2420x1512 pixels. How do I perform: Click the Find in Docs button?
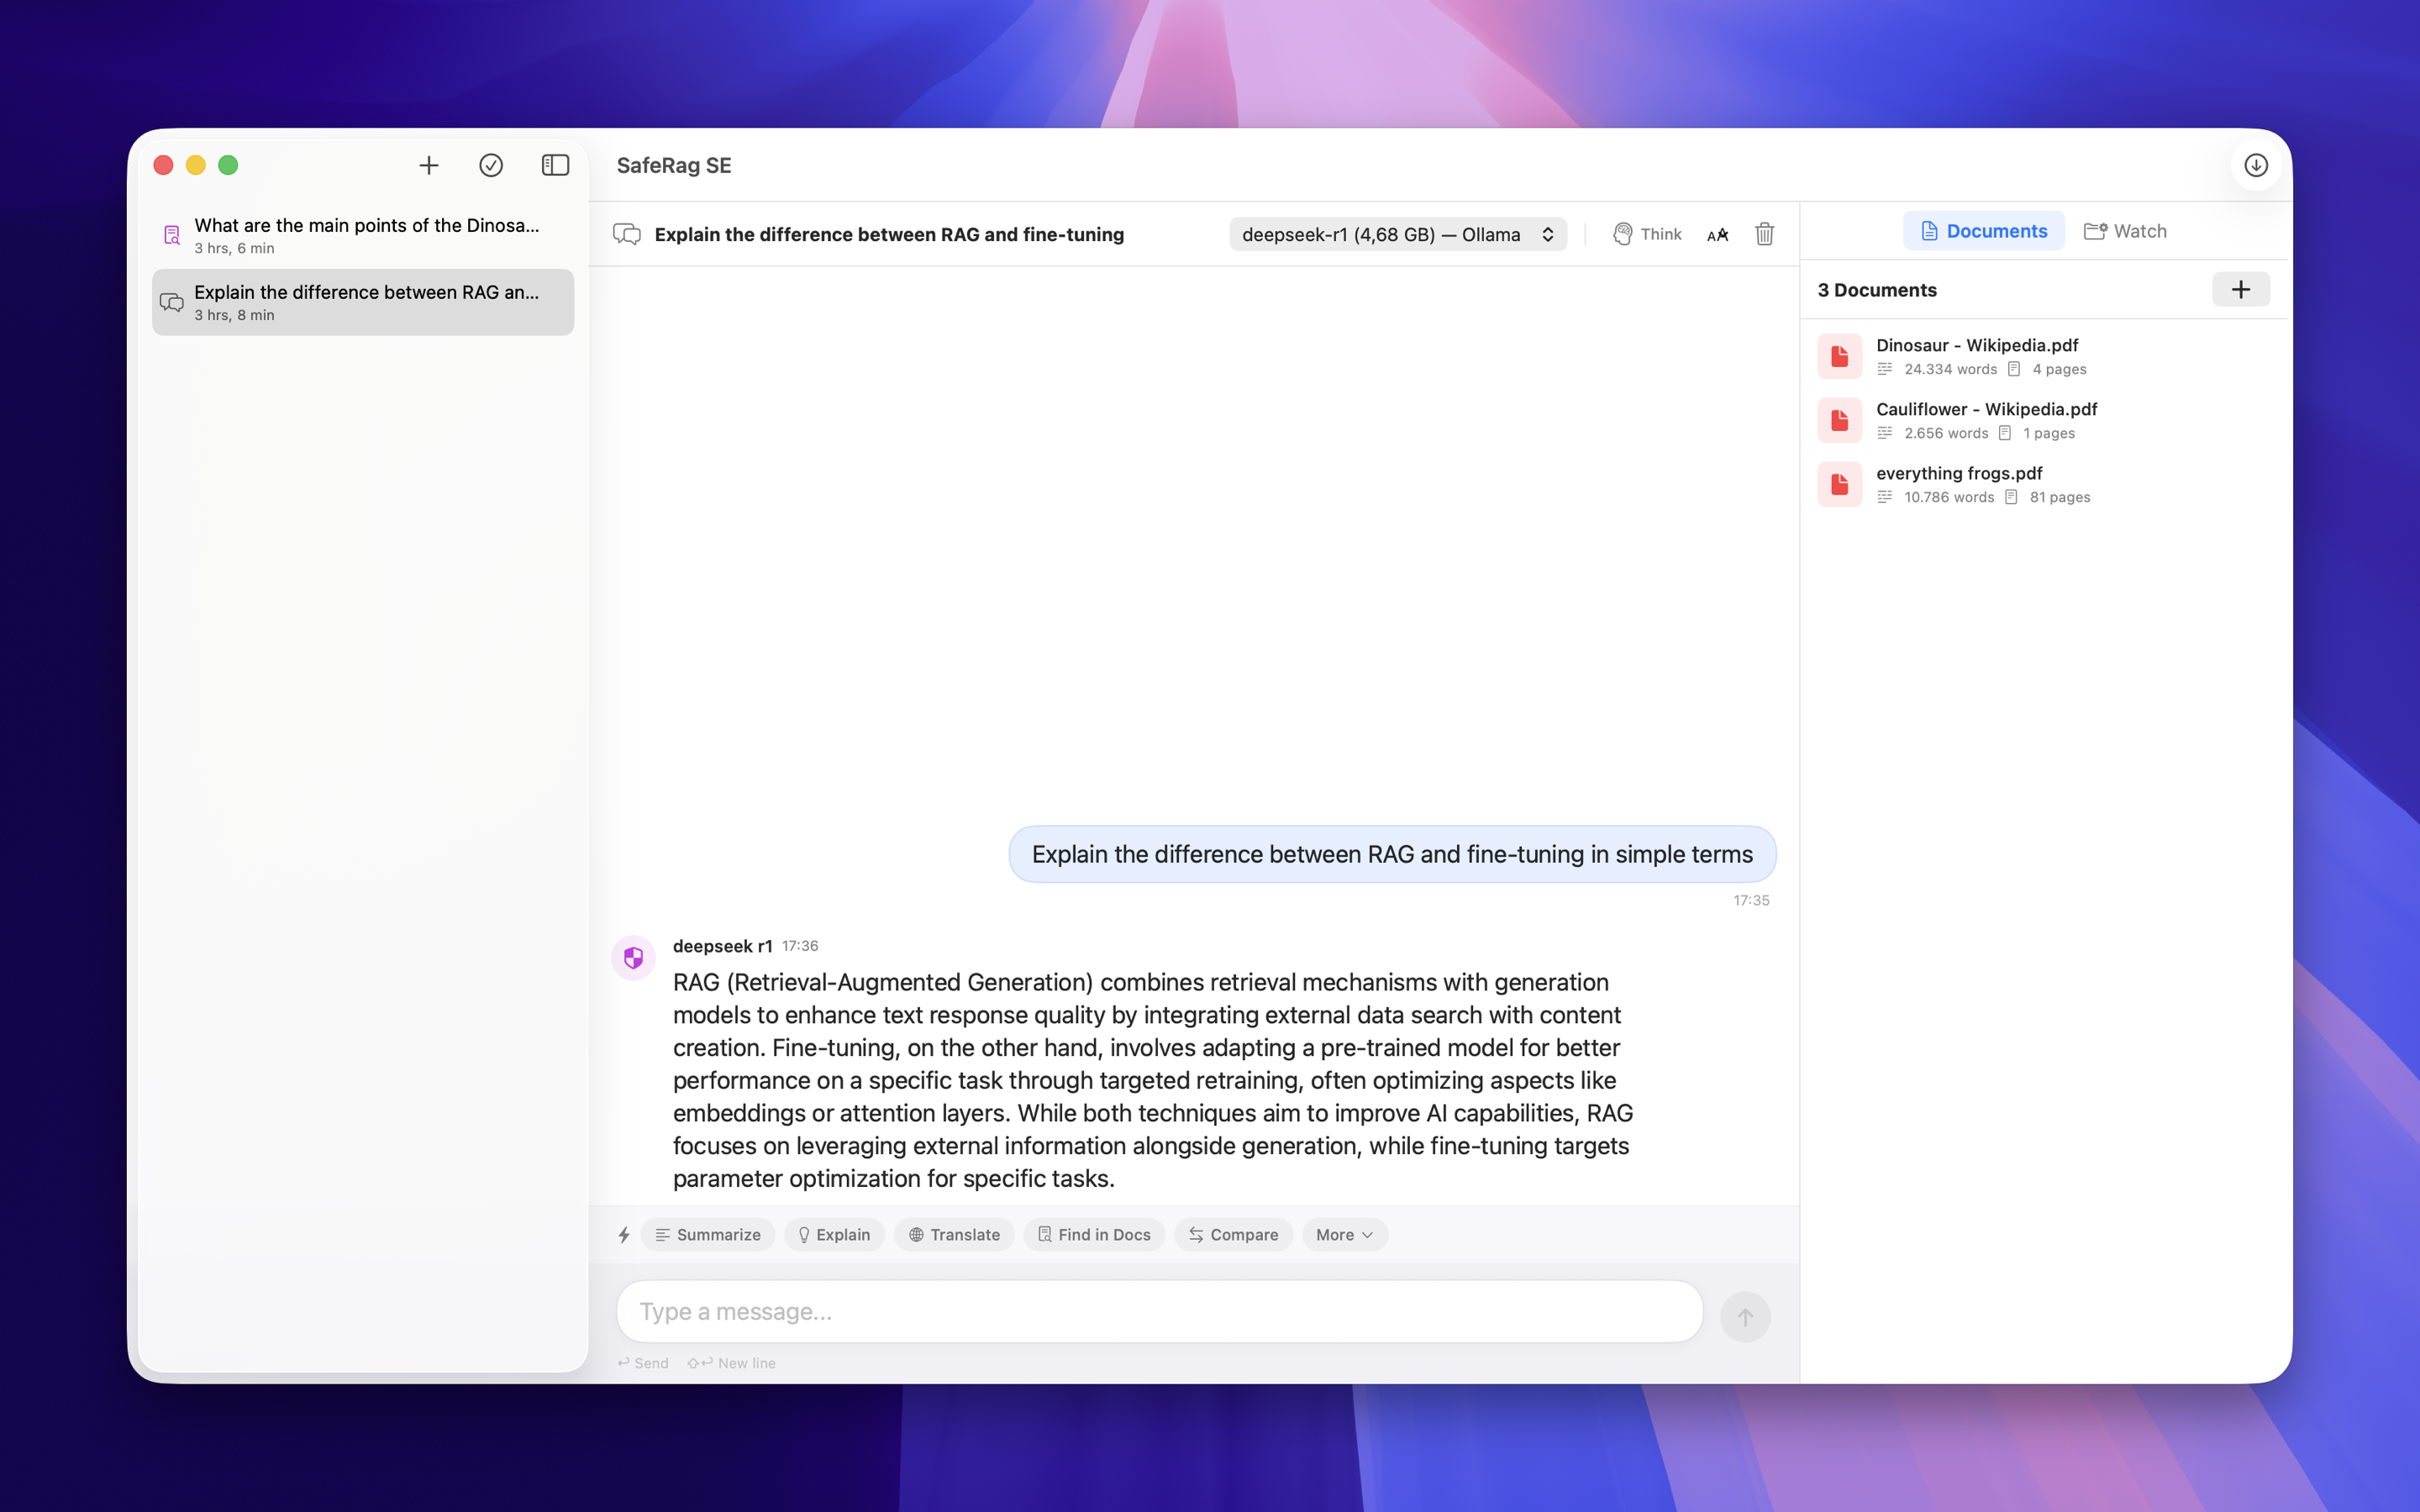coord(1093,1234)
